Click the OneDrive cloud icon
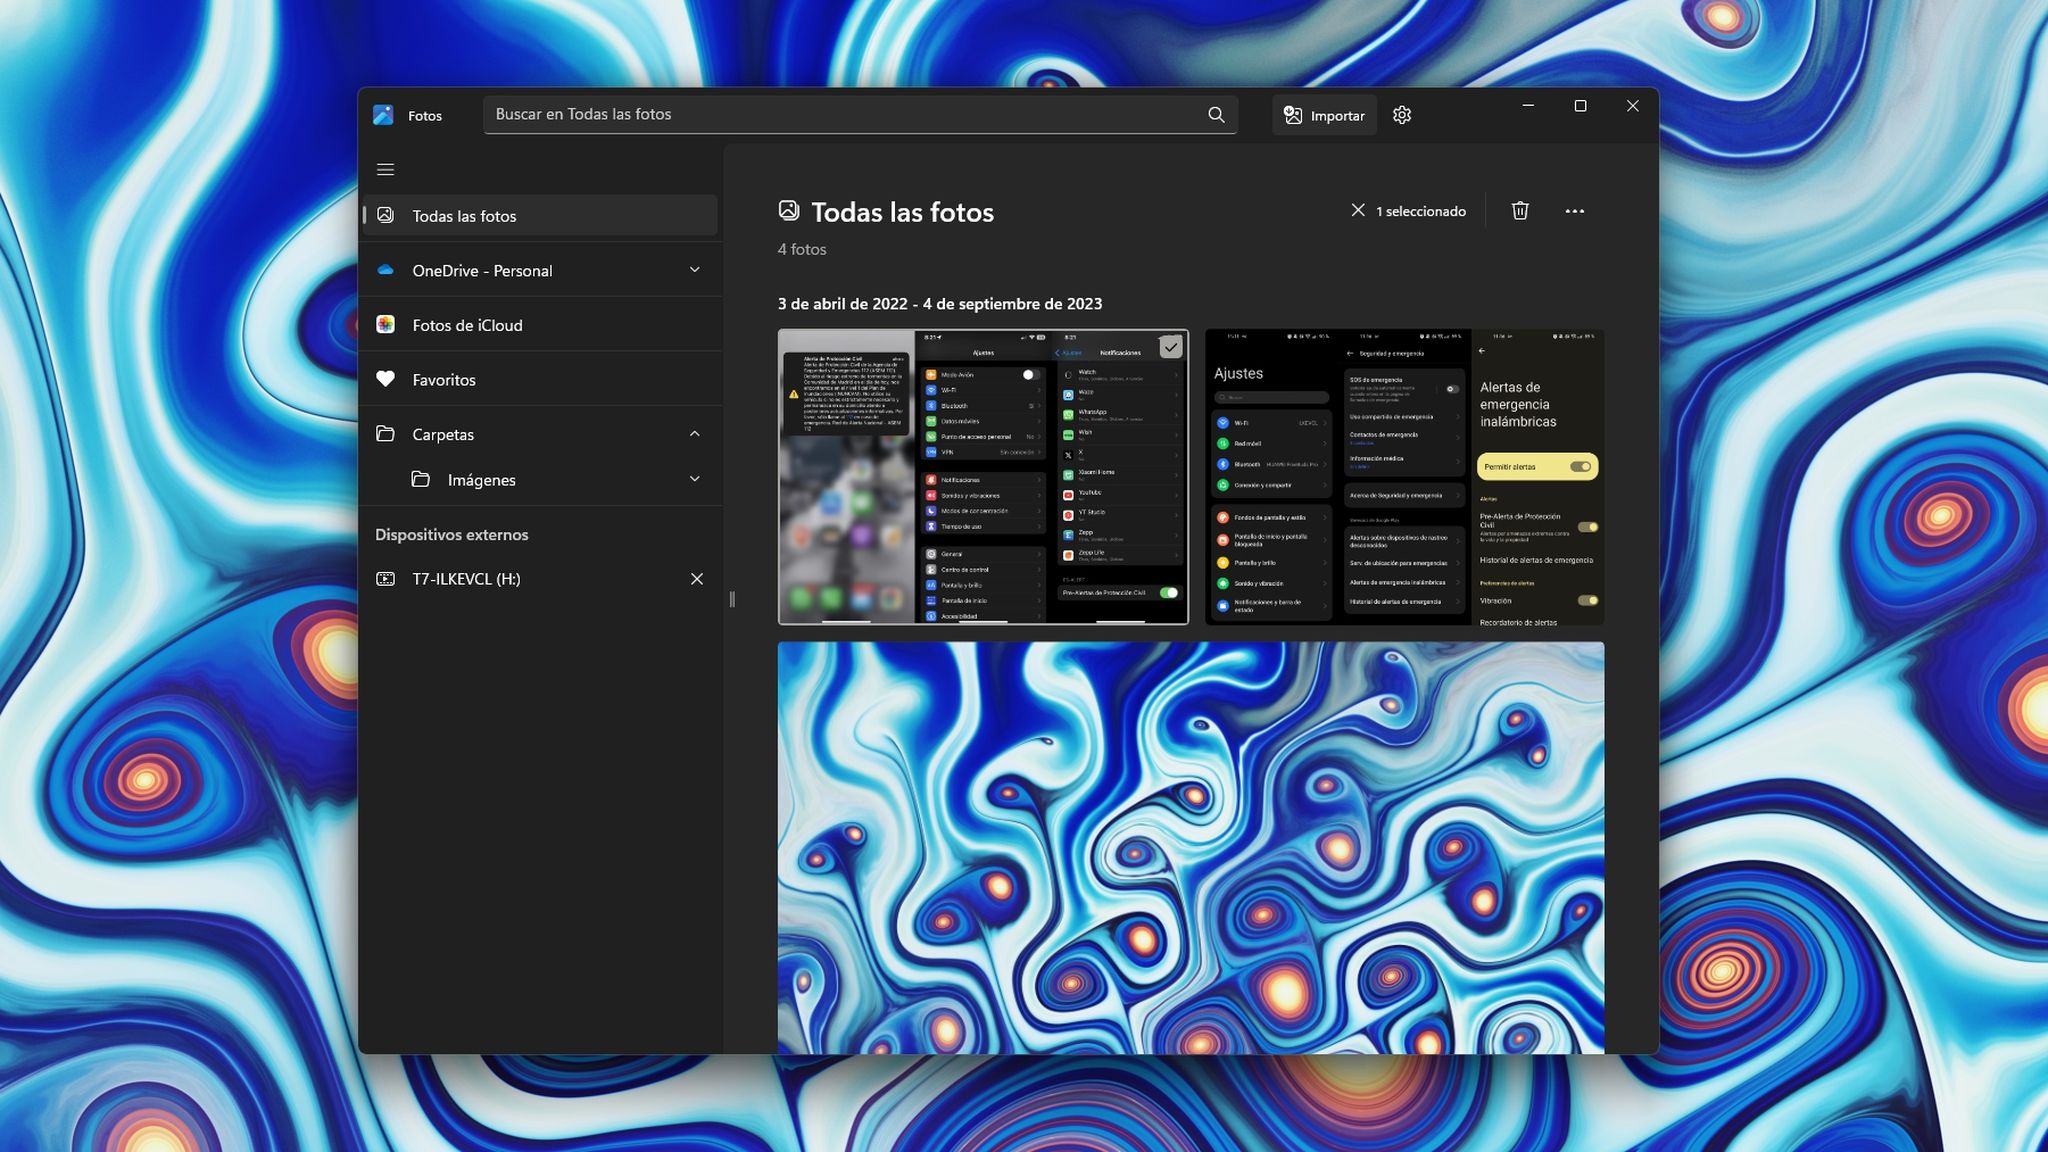 point(385,270)
